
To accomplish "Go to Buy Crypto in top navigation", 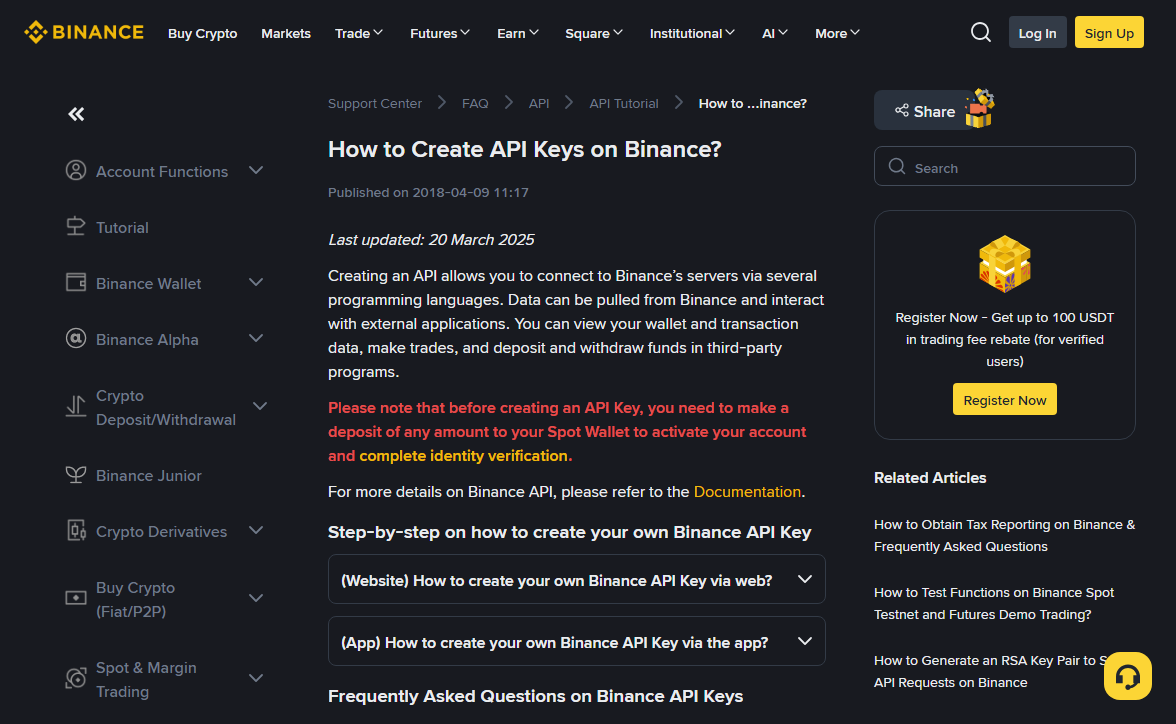I will [x=202, y=33].
